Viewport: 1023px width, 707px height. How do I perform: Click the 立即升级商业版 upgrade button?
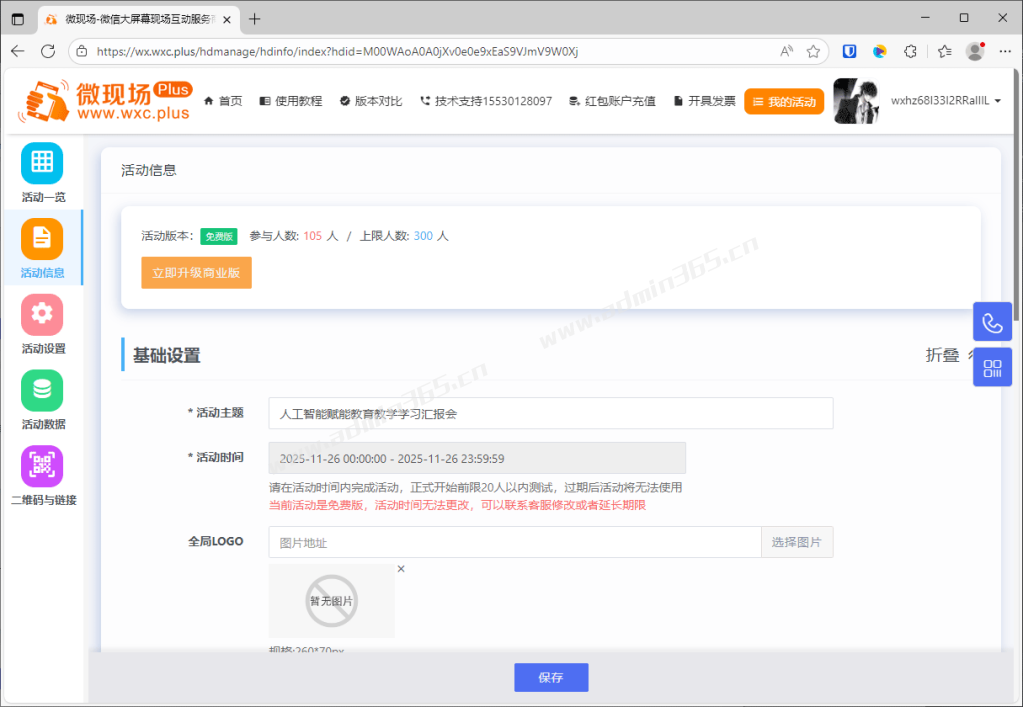point(196,272)
